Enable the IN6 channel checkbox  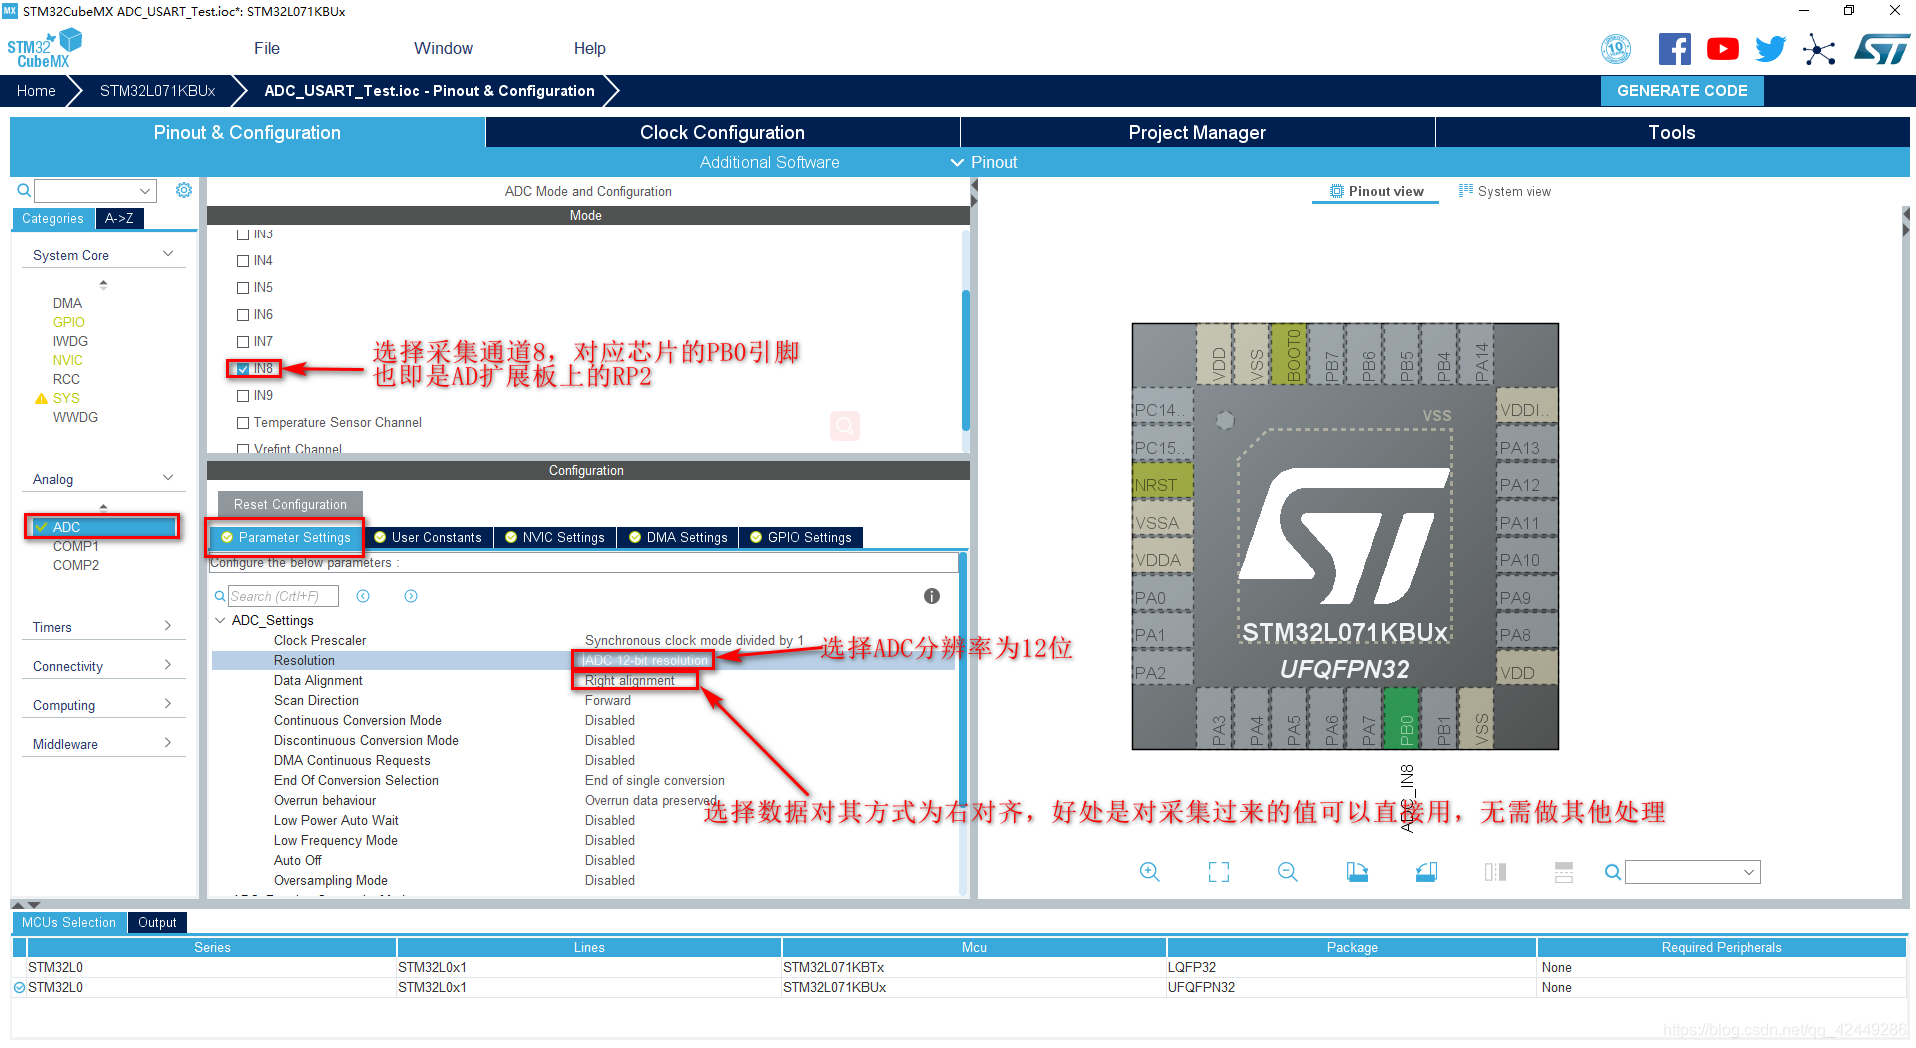[243, 315]
